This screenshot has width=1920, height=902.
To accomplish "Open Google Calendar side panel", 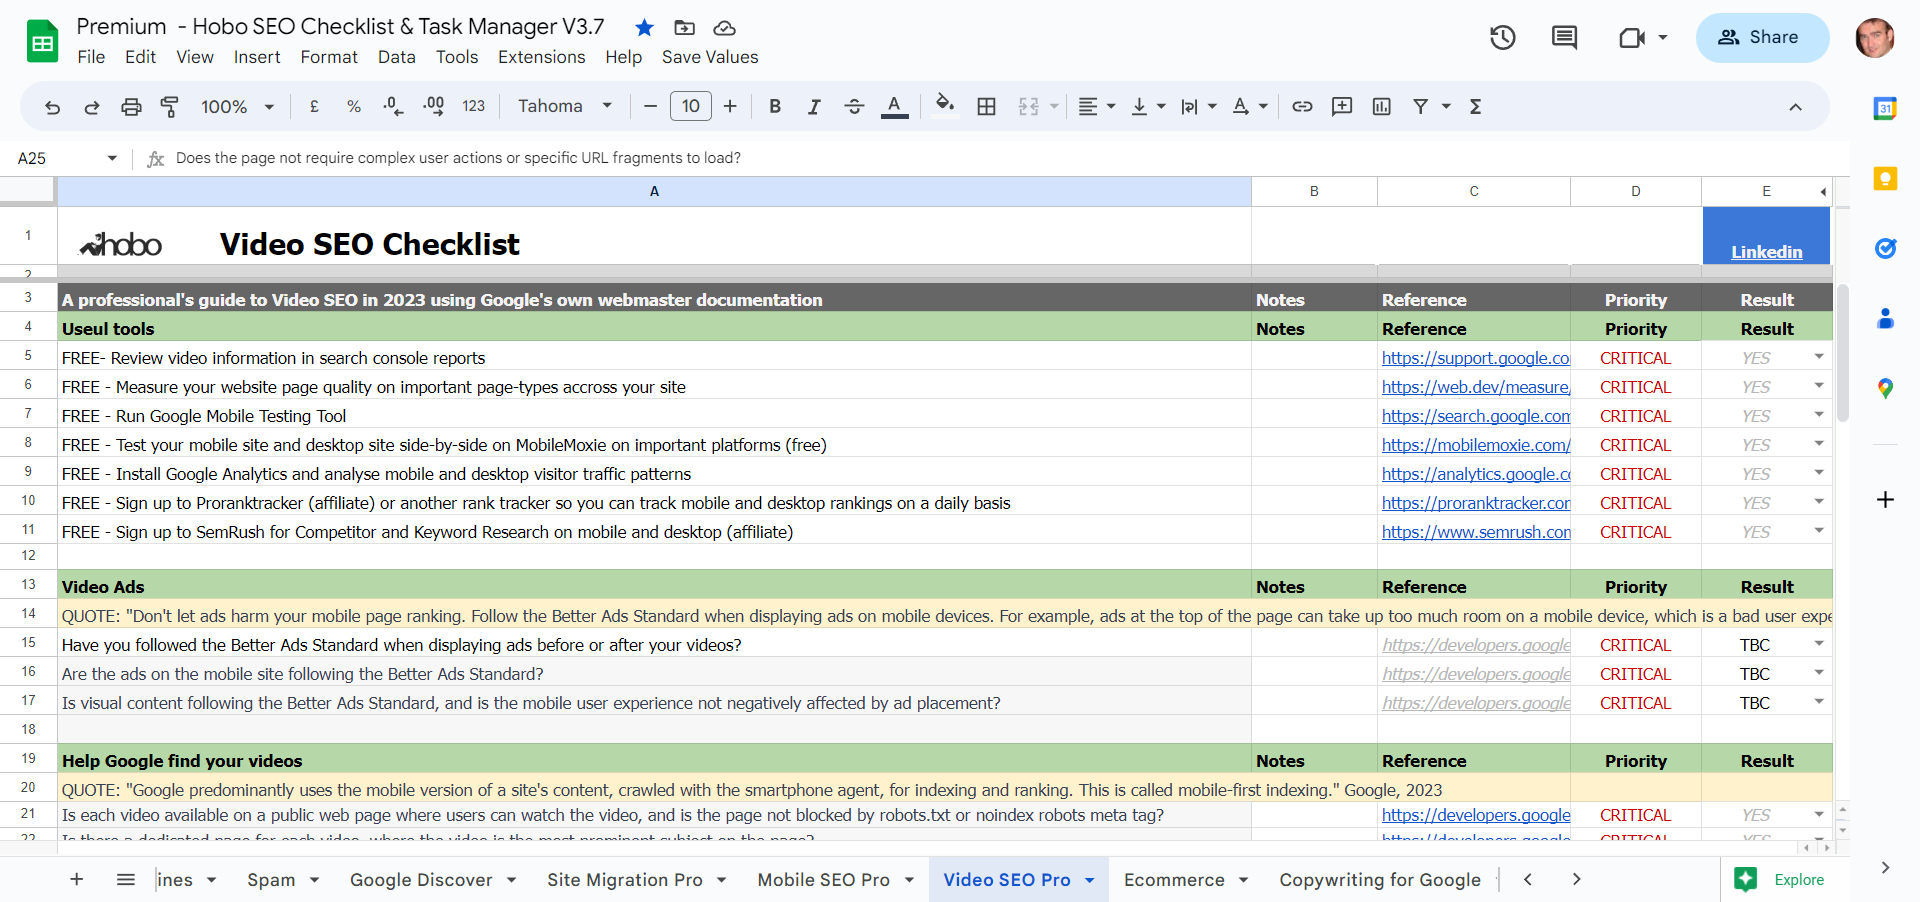I will [1885, 109].
